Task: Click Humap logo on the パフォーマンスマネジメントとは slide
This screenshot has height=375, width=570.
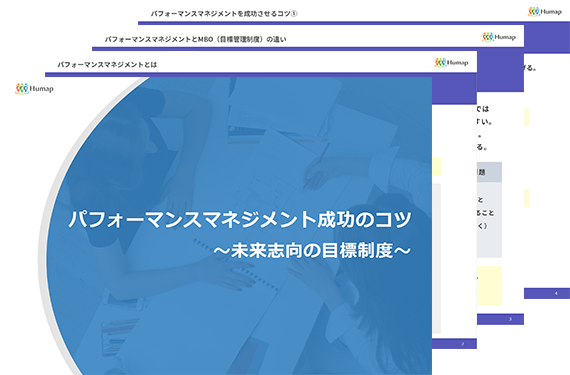Action: [x=451, y=62]
